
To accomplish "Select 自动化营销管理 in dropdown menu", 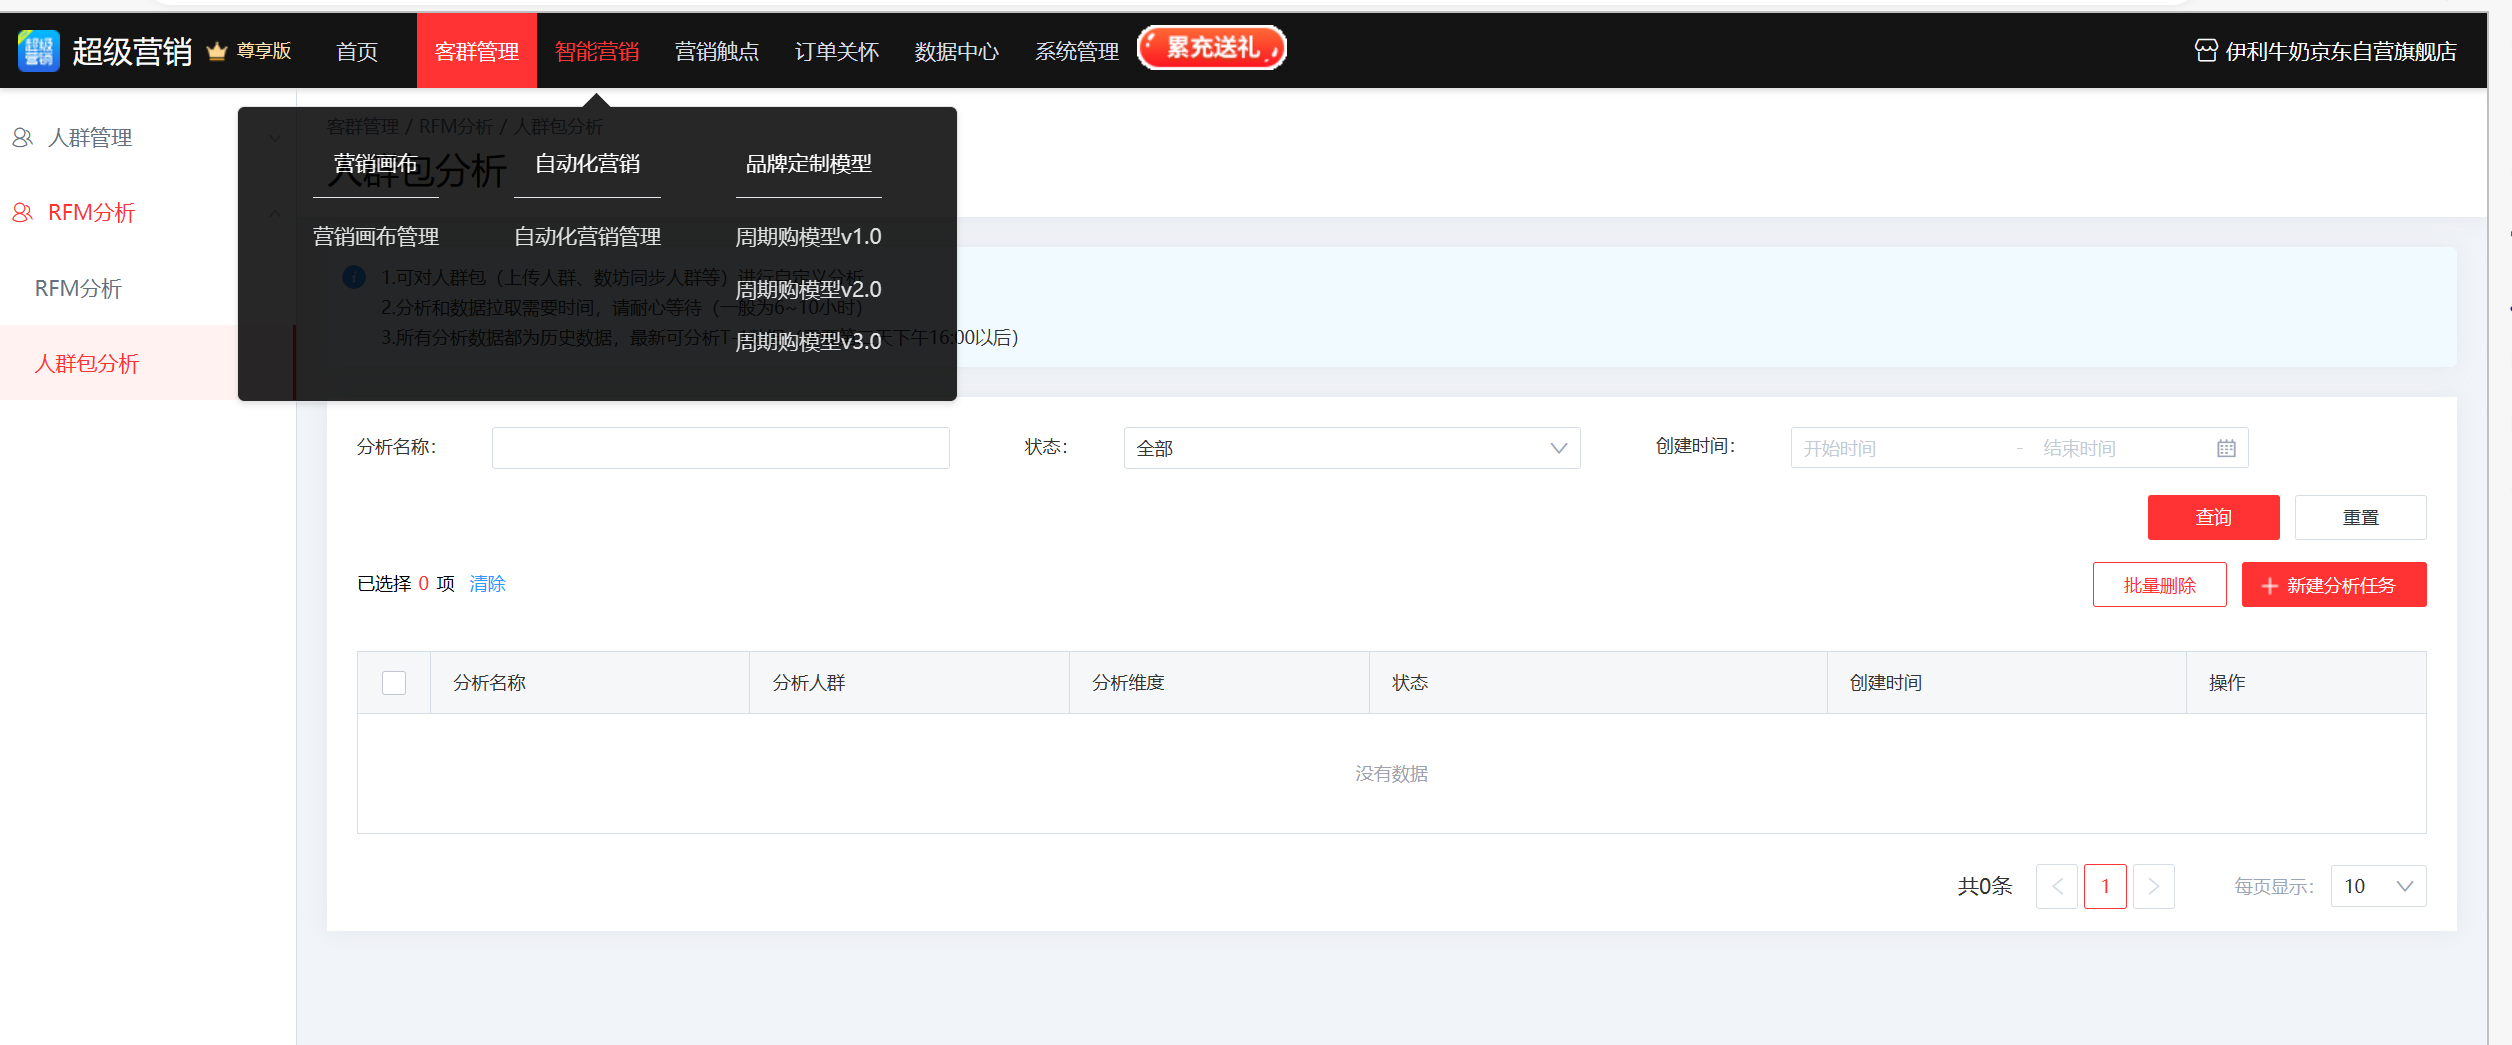I will pyautogui.click(x=587, y=237).
